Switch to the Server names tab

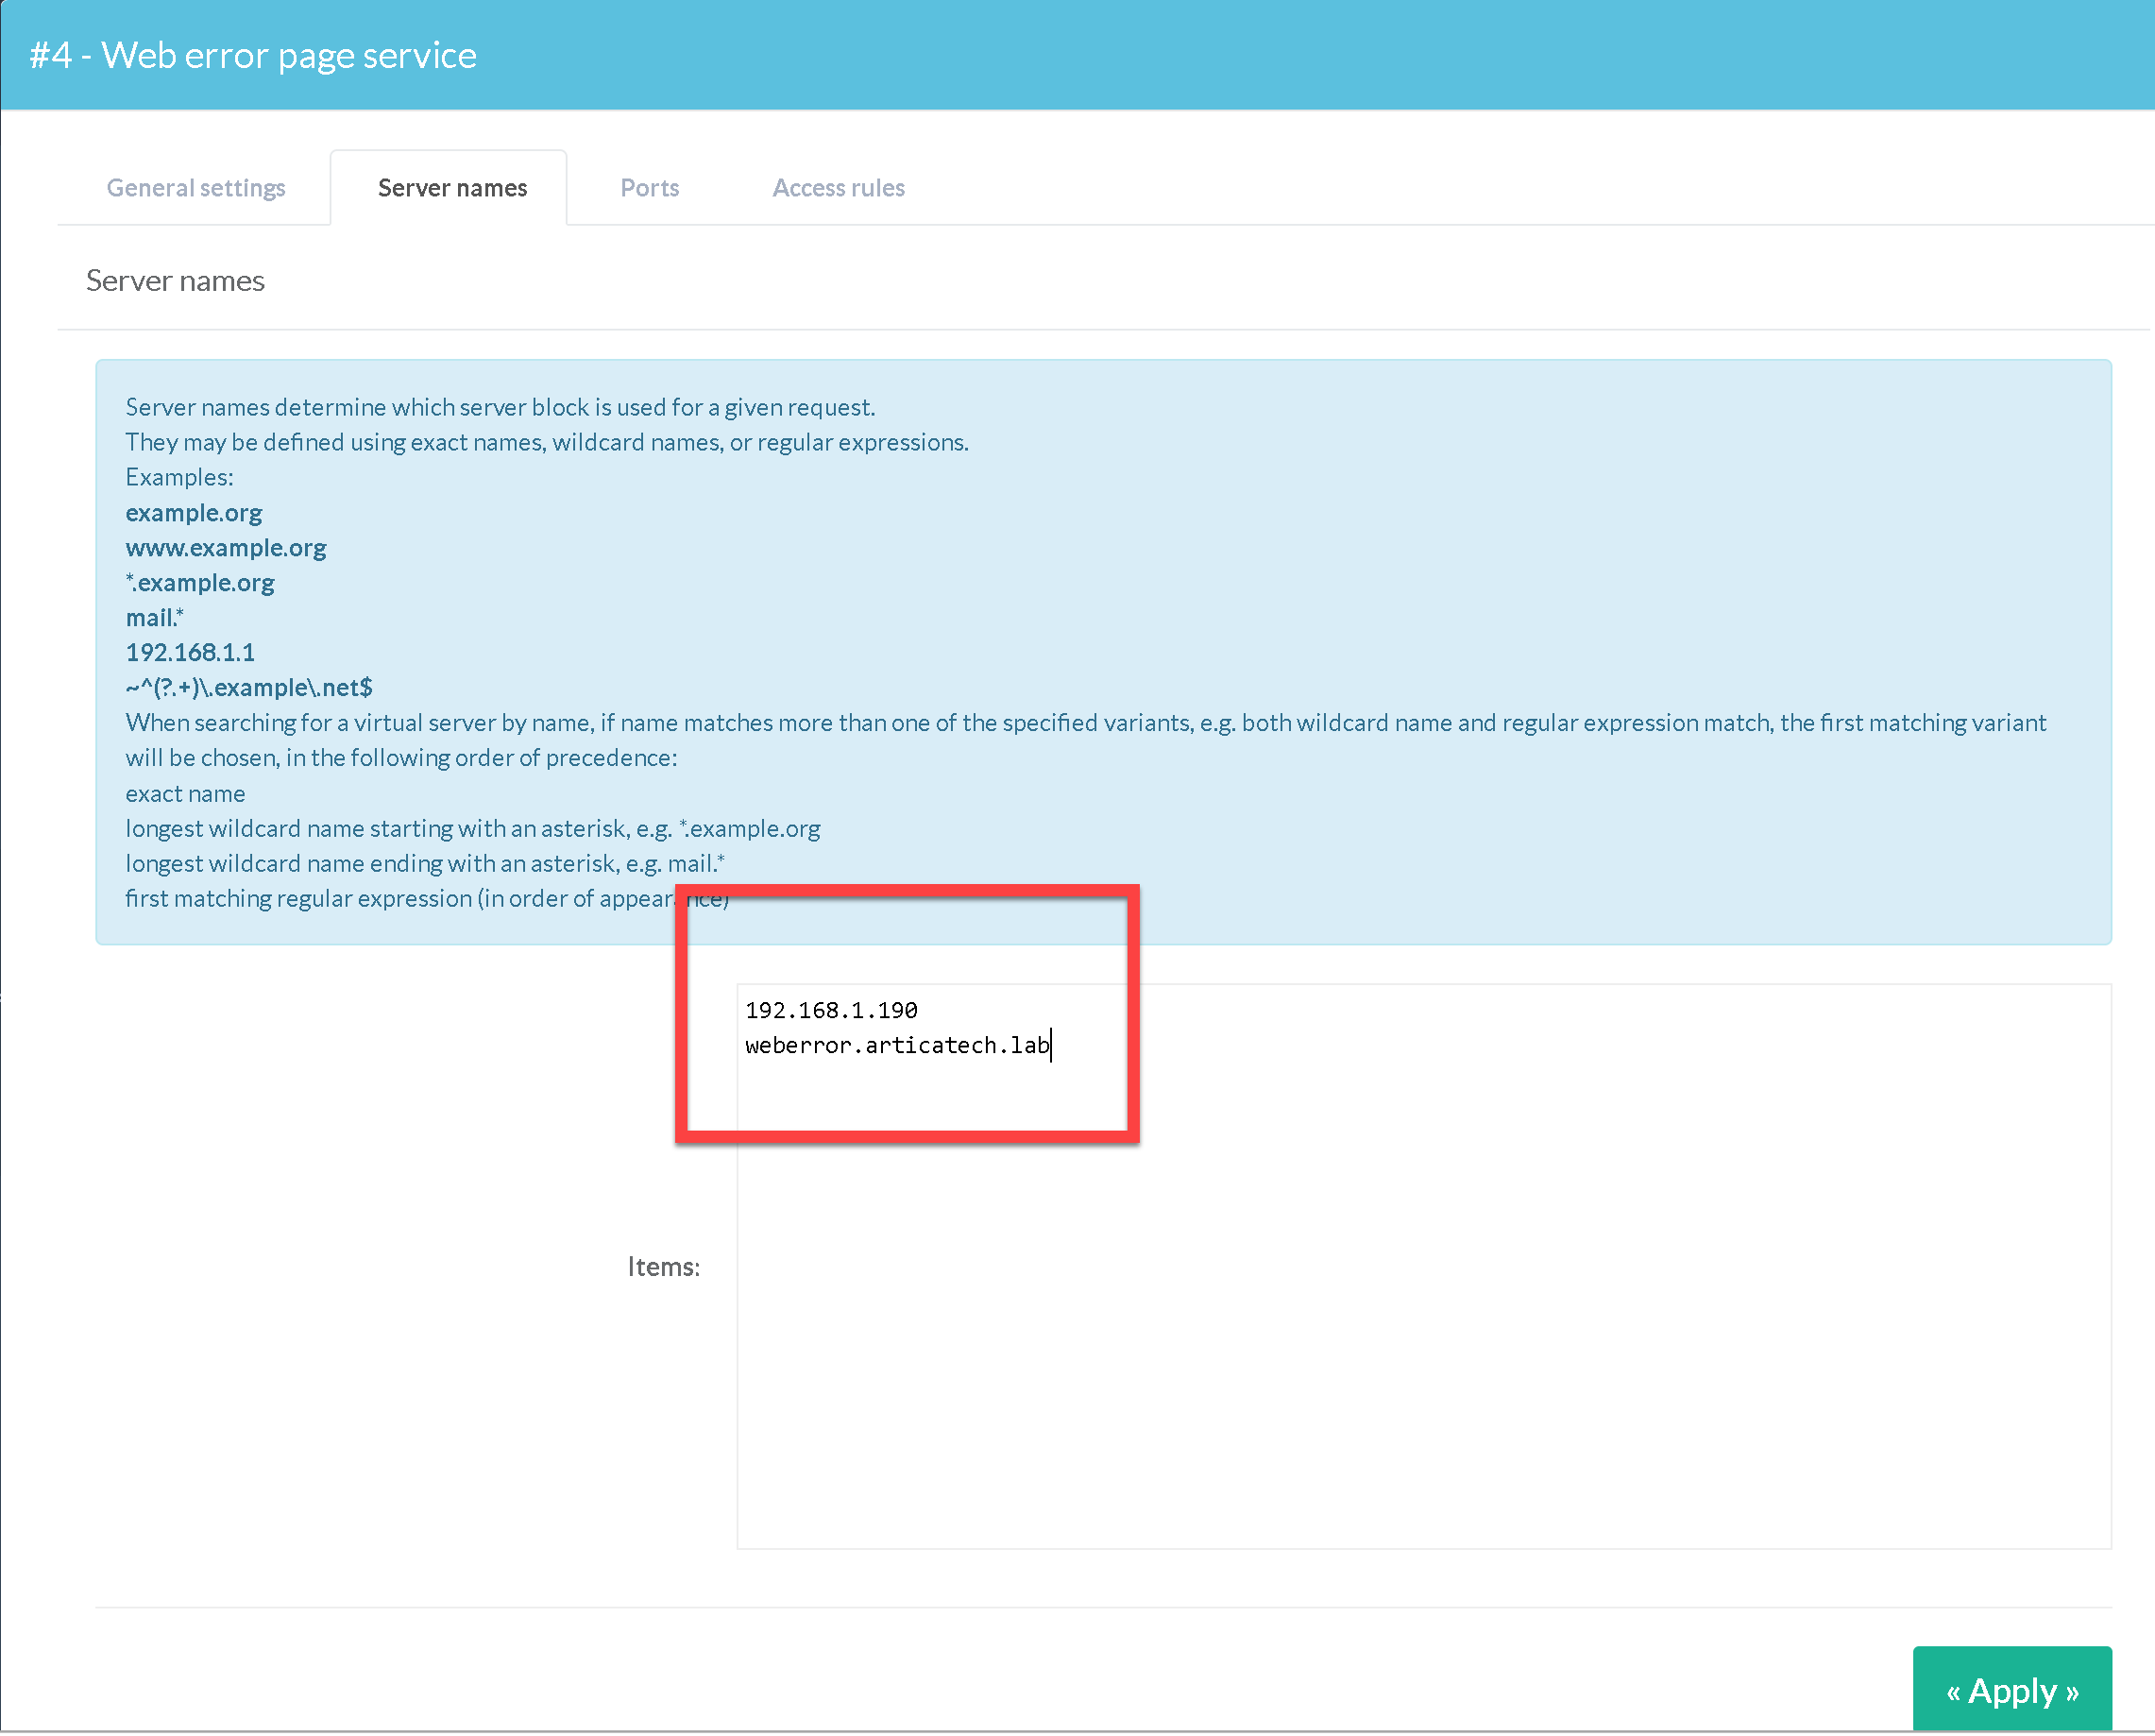coord(452,188)
